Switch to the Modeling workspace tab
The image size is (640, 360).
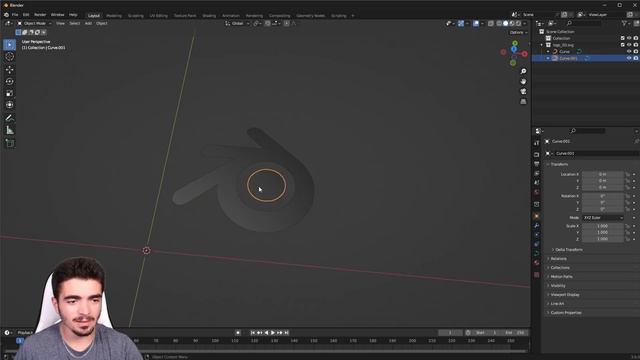coord(114,16)
